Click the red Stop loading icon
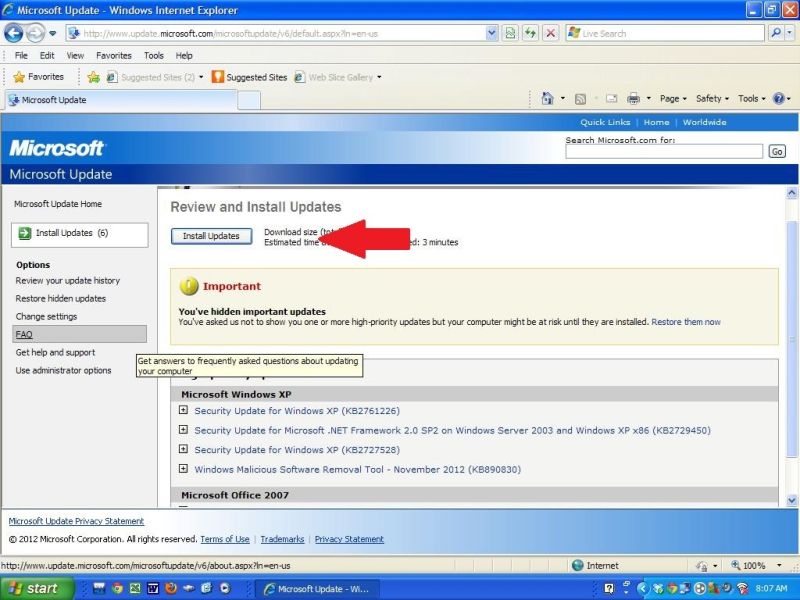 tap(551, 34)
